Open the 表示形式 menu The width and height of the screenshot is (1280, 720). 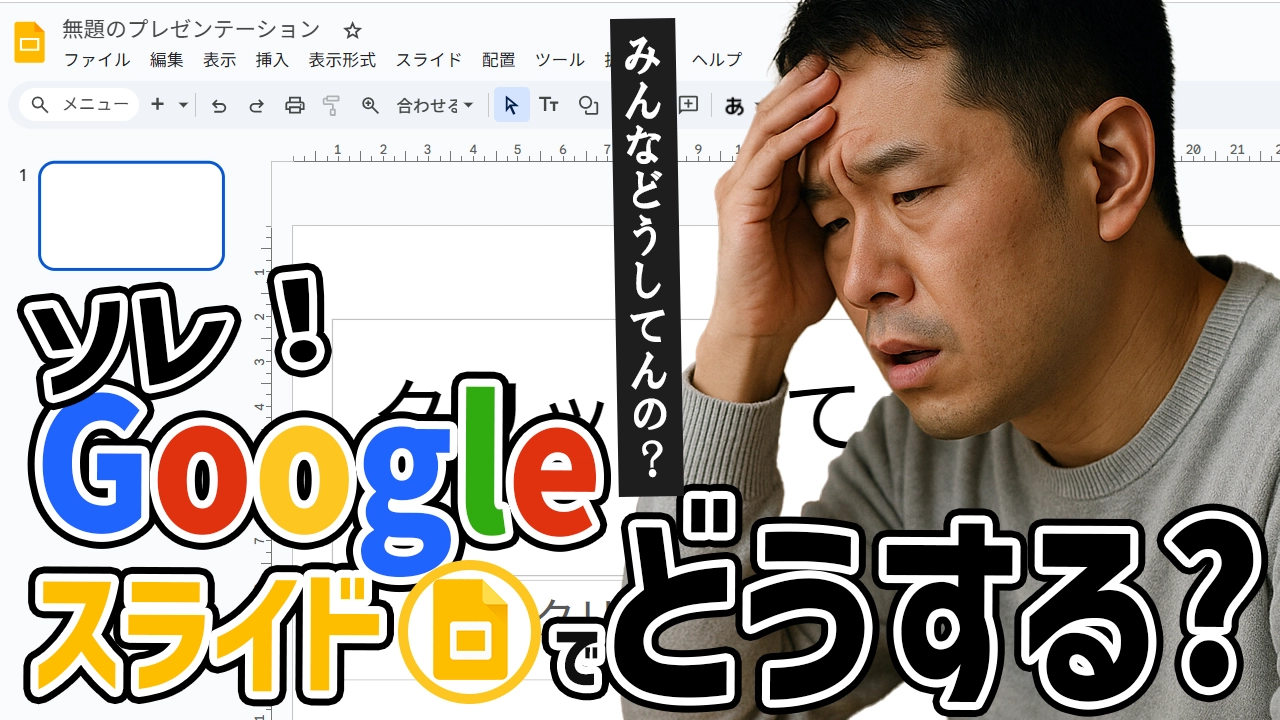tap(342, 60)
